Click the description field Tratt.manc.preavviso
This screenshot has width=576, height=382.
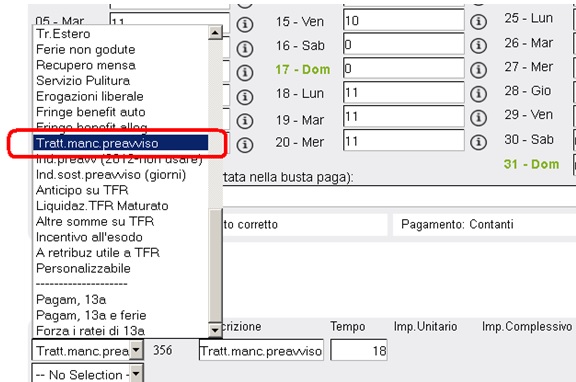click(x=261, y=350)
